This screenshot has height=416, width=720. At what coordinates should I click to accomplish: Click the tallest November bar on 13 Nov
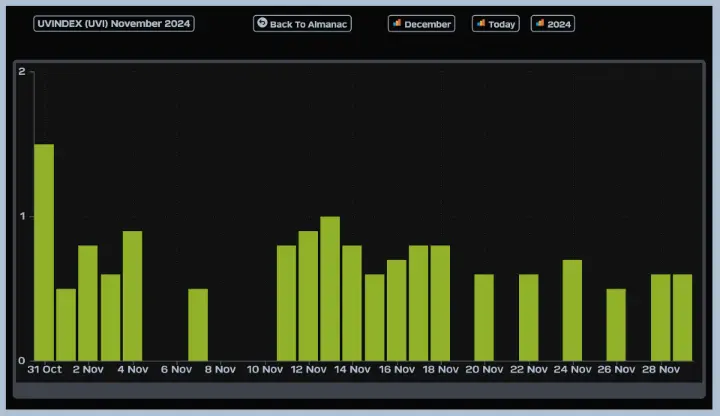[x=330, y=289]
